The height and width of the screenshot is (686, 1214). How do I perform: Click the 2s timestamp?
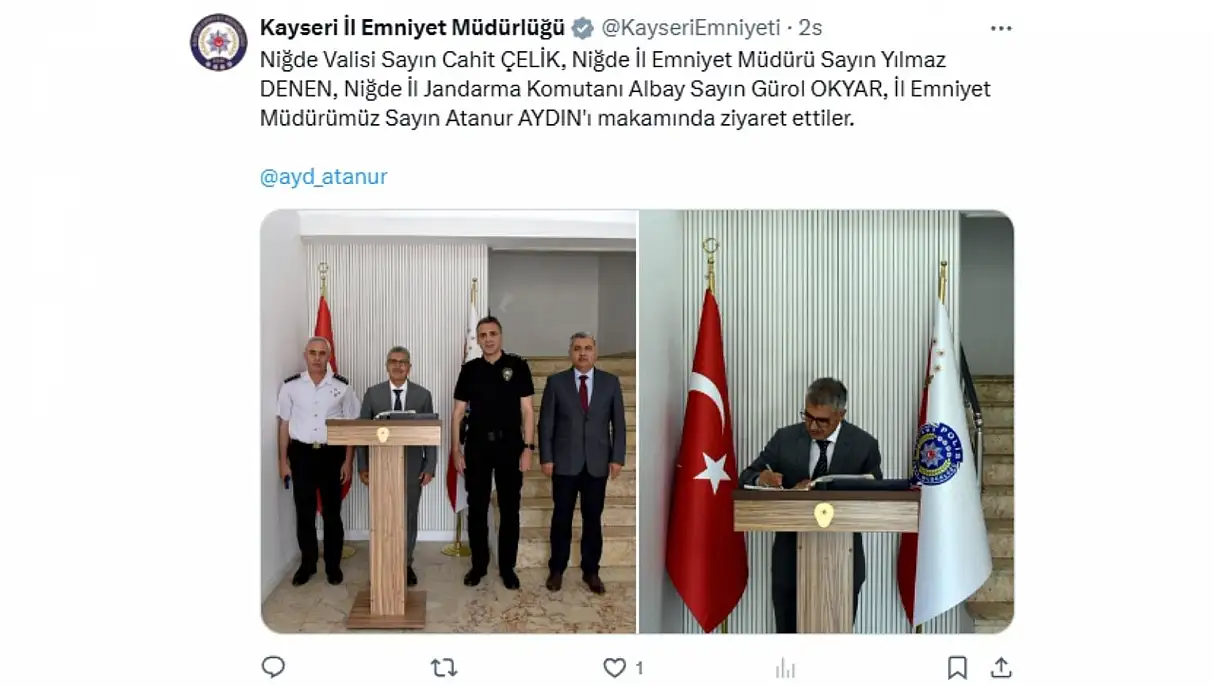pos(811,28)
